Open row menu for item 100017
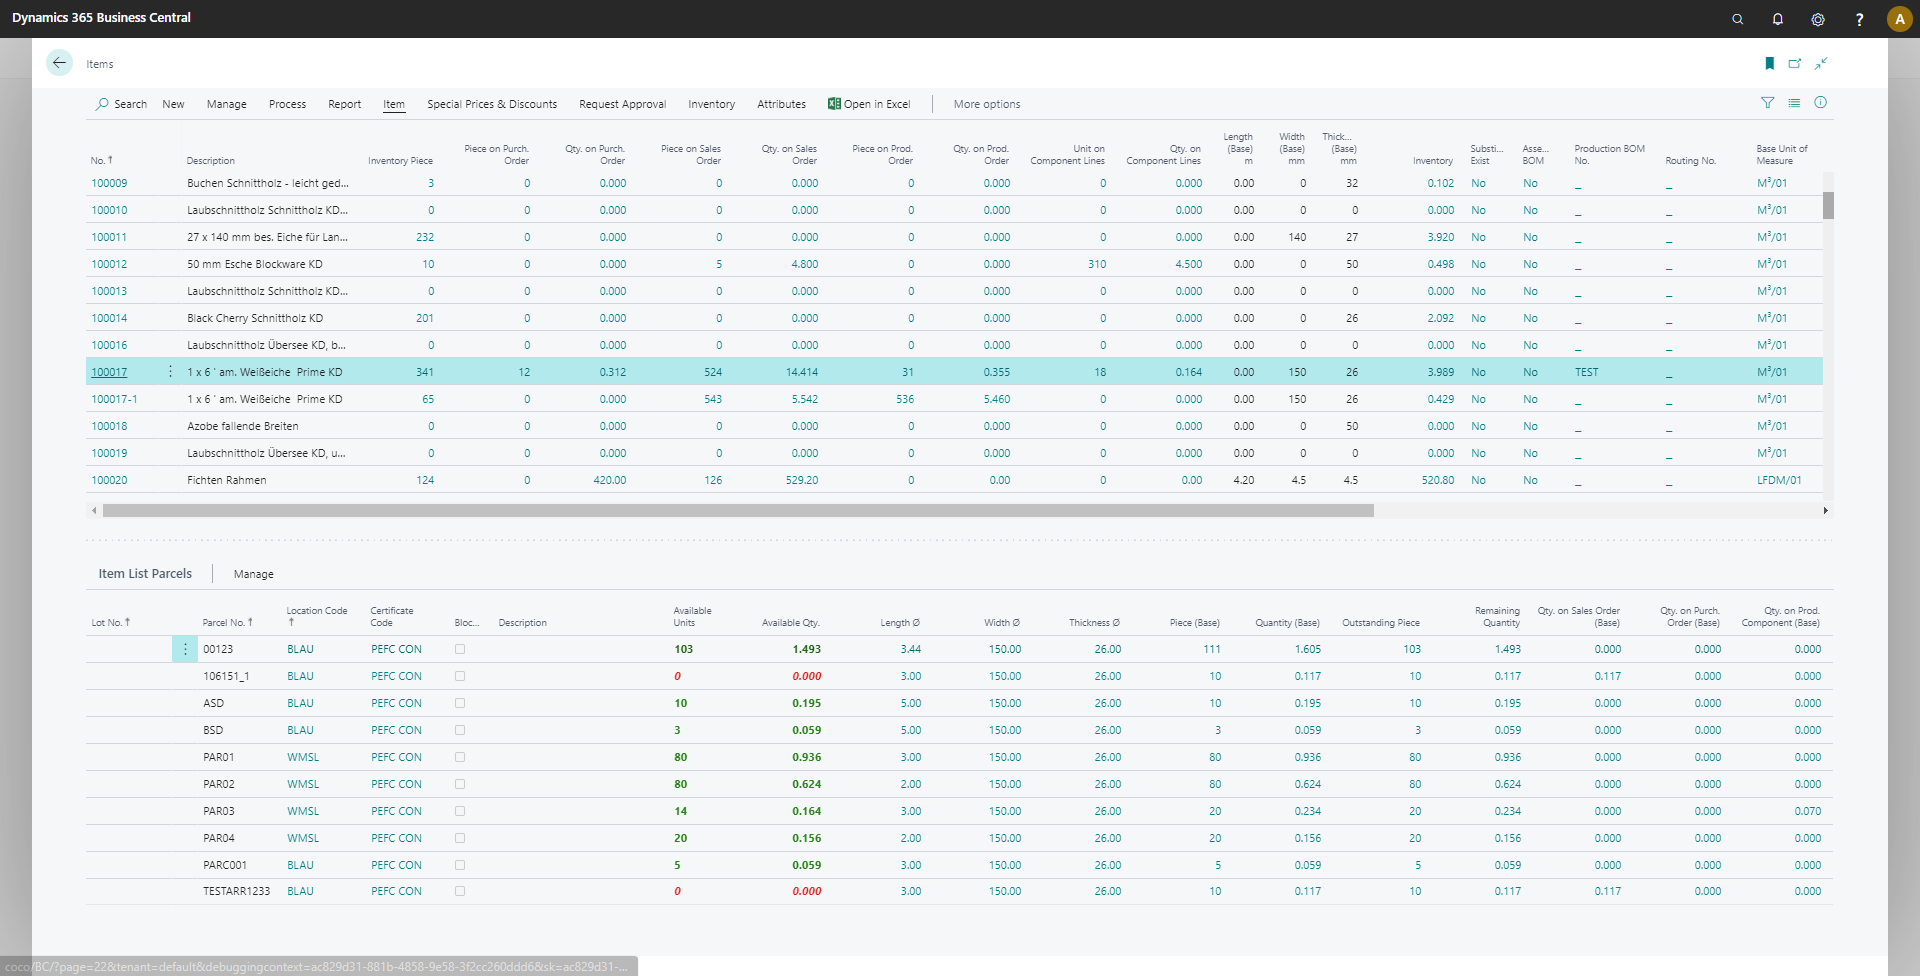This screenshot has width=1920, height=976. 170,372
